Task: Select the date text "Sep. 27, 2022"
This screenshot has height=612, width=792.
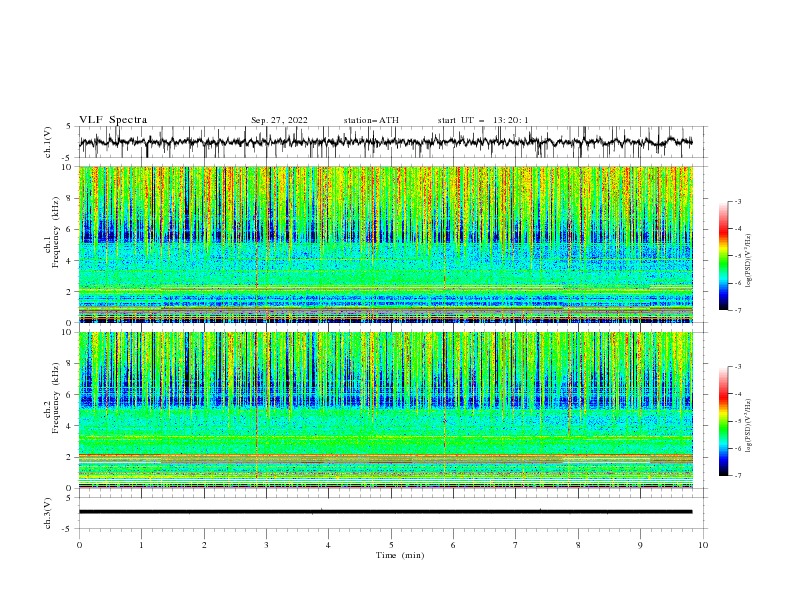Action: [x=279, y=120]
